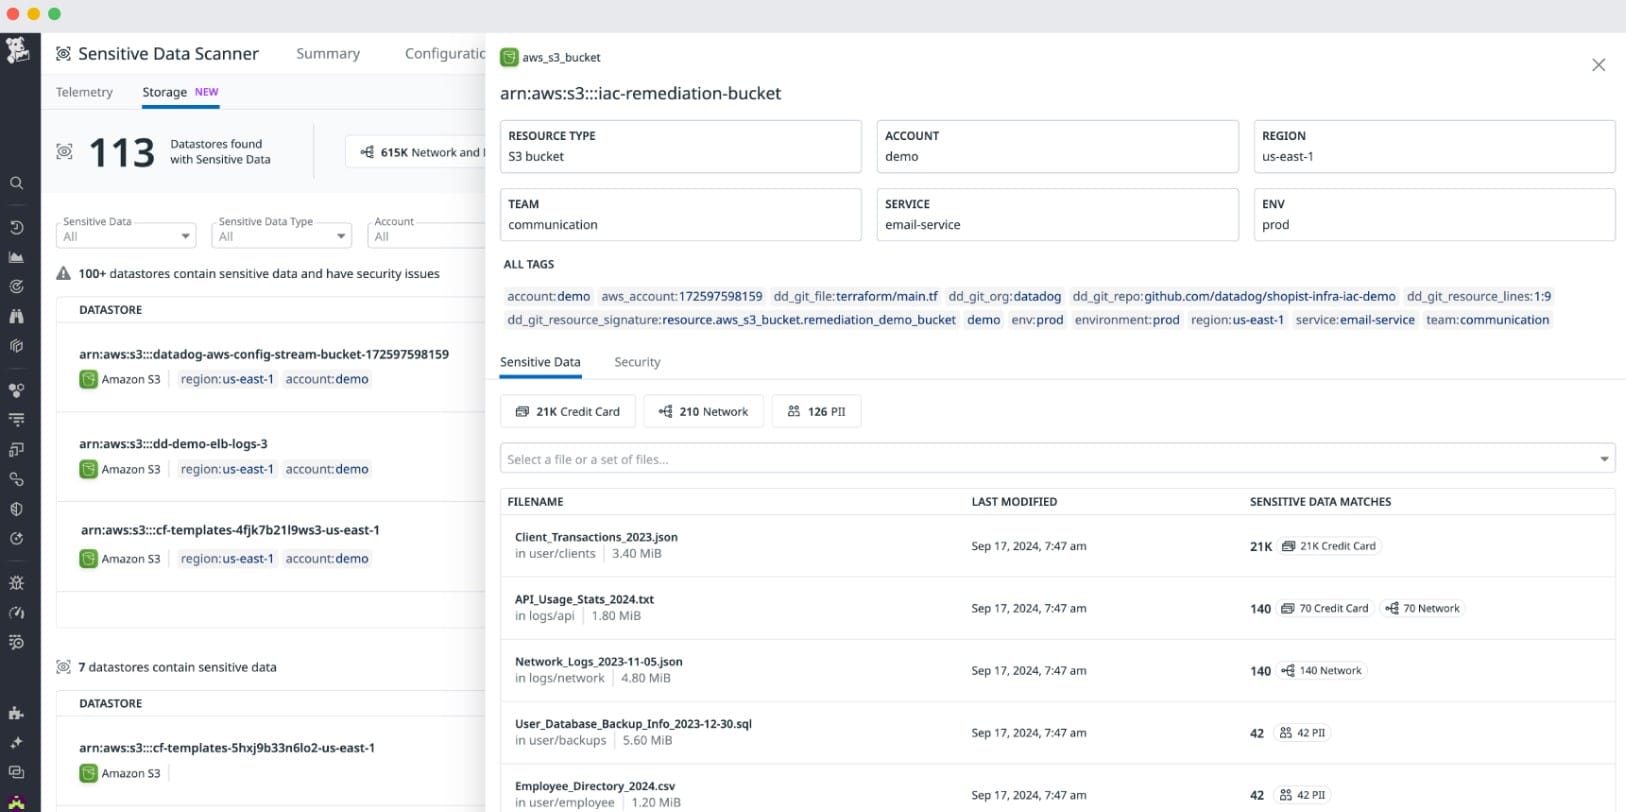The image size is (1626, 812).
Task: Open the sparkle icon in the sidebar
Action: [x=16, y=743]
